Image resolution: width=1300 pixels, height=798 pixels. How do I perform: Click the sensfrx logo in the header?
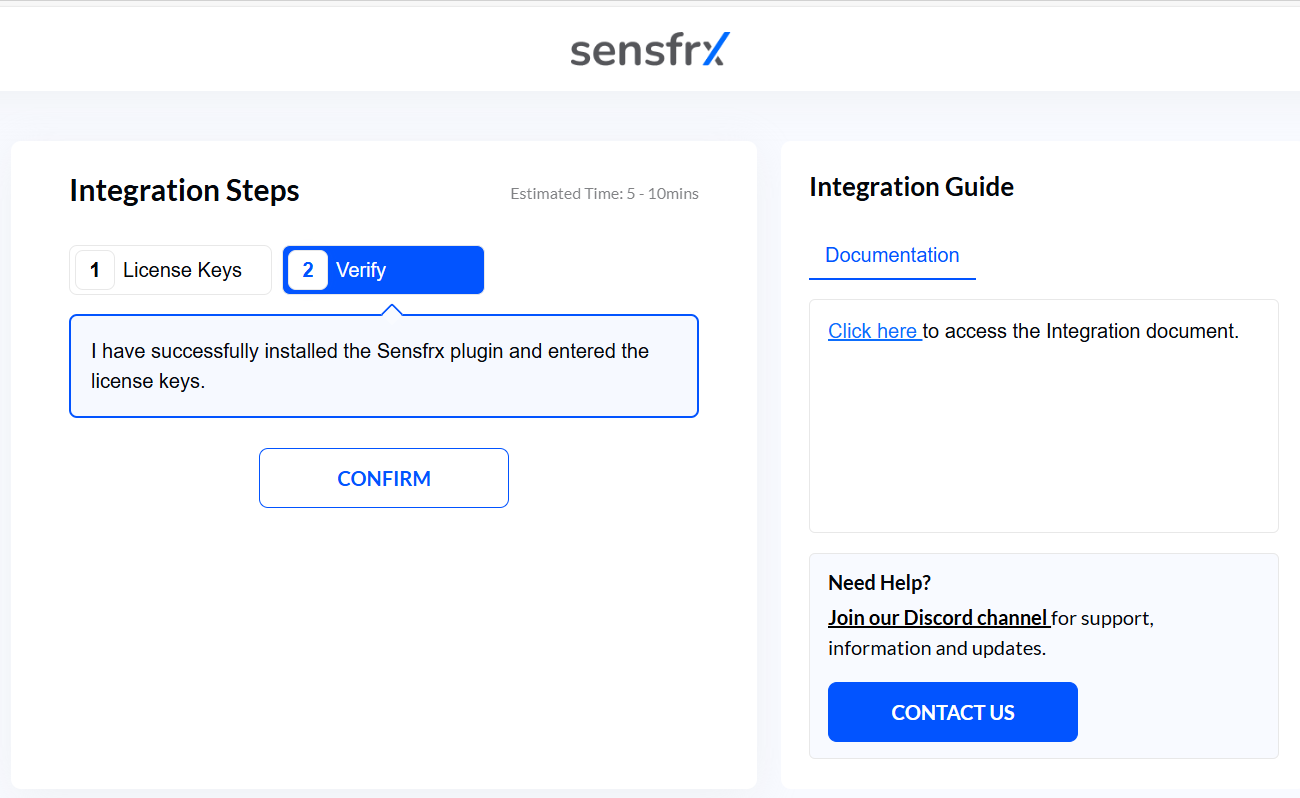tap(650, 50)
